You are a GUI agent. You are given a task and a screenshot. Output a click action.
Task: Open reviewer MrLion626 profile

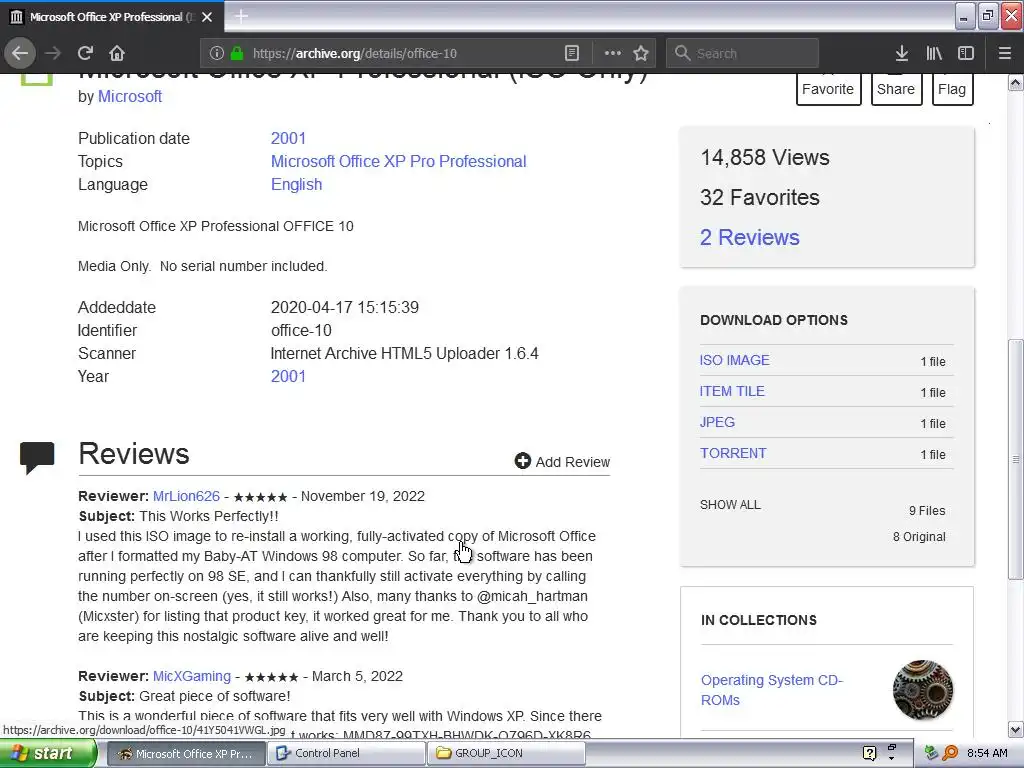pyautogui.click(x=186, y=496)
